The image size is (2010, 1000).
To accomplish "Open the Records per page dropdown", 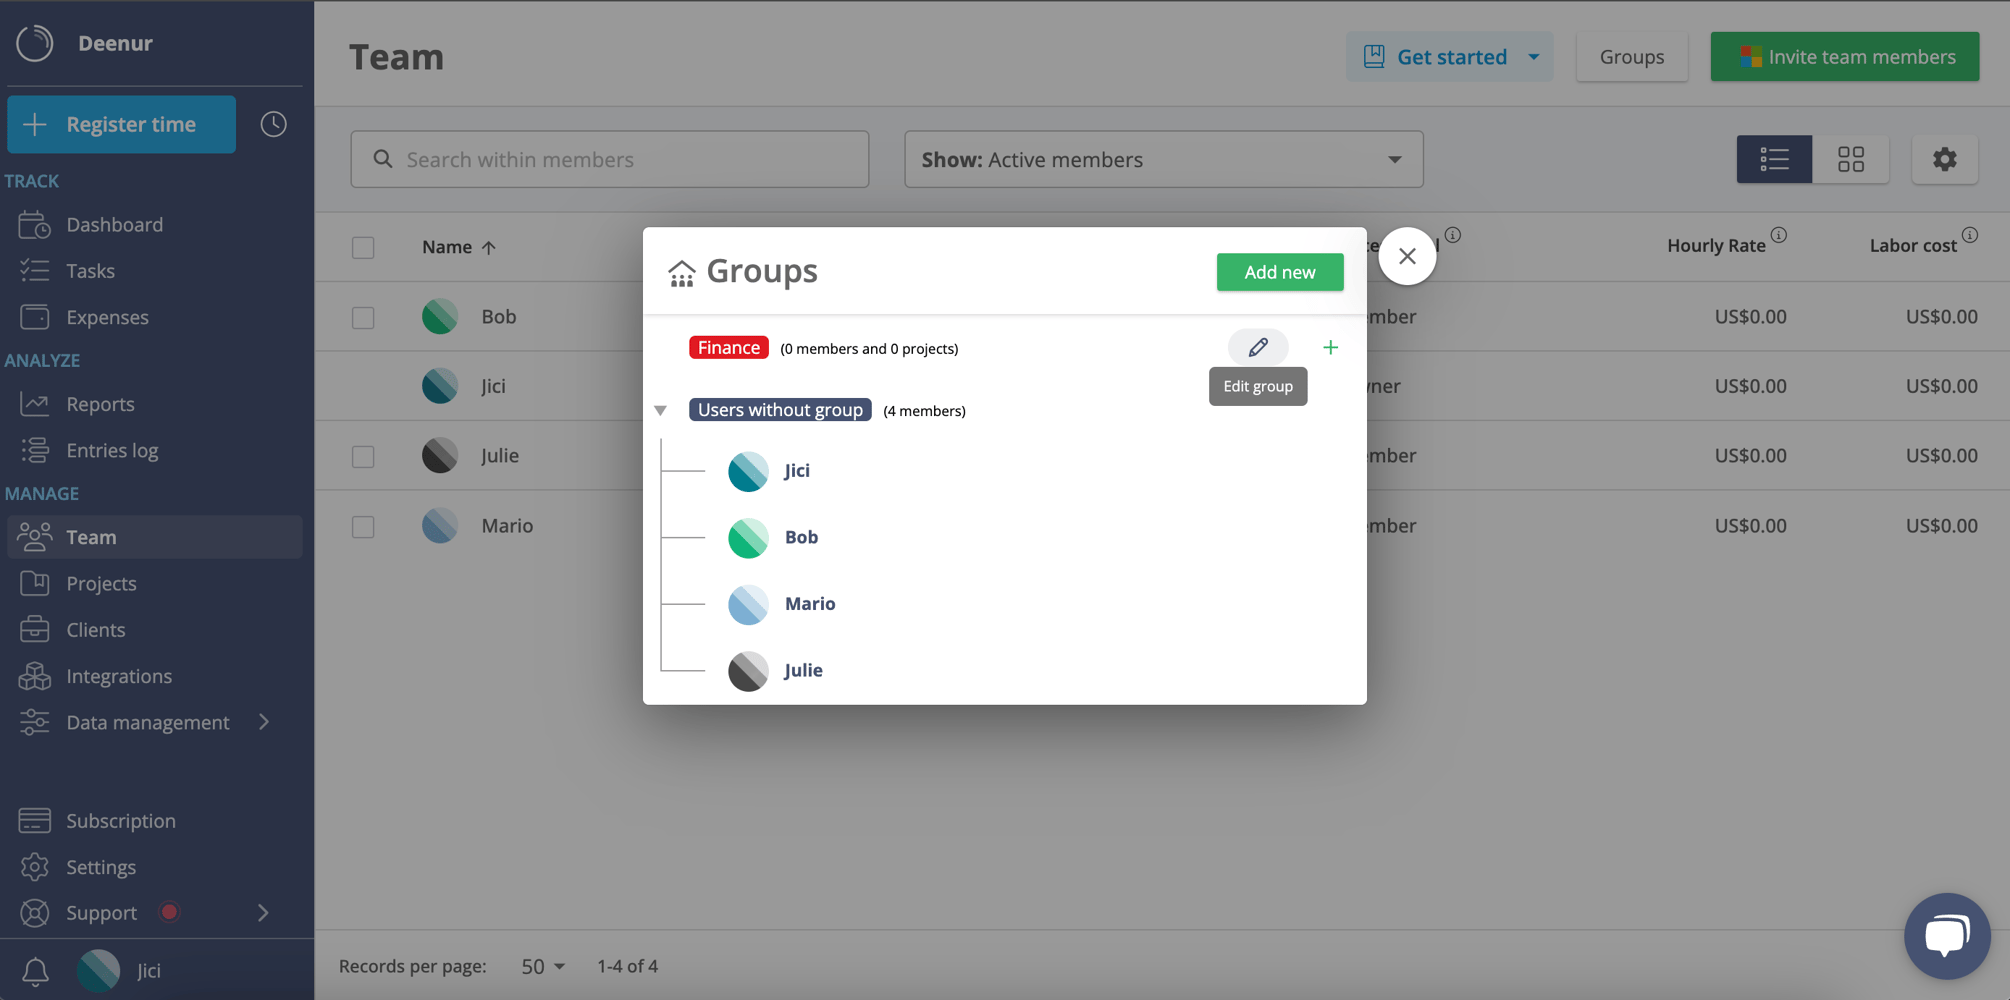I will coord(543,966).
